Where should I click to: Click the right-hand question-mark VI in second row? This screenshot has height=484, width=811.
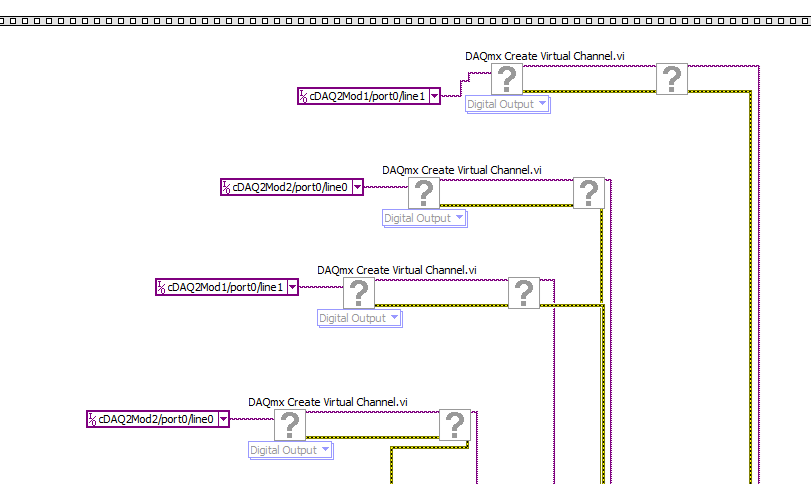(589, 193)
